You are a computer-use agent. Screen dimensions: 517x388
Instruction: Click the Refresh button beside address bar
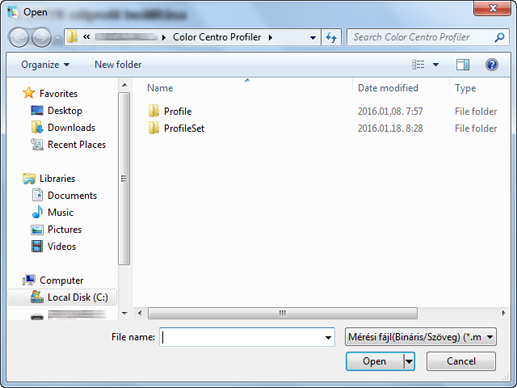[331, 37]
